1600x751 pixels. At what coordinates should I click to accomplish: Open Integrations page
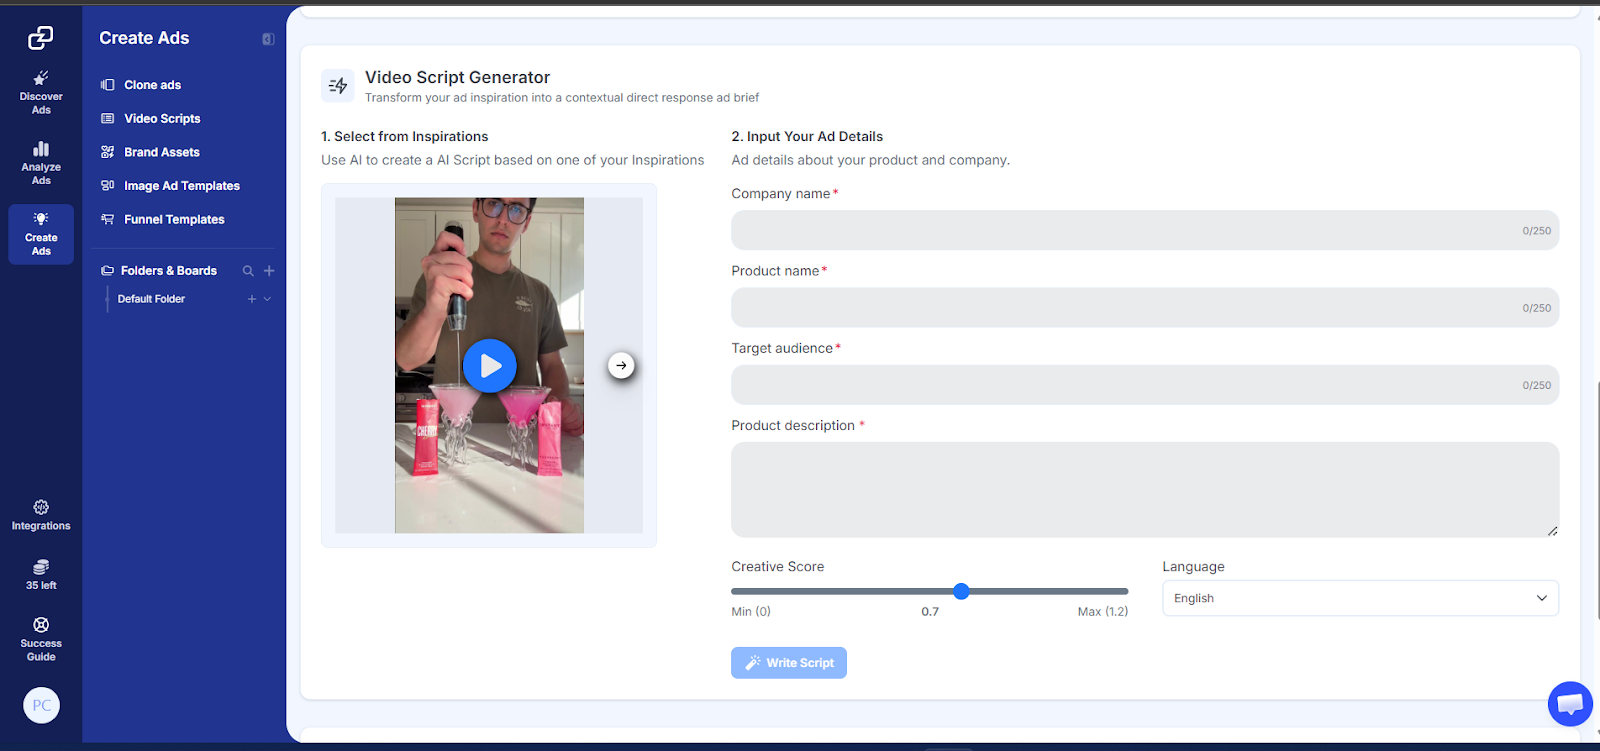(41, 515)
